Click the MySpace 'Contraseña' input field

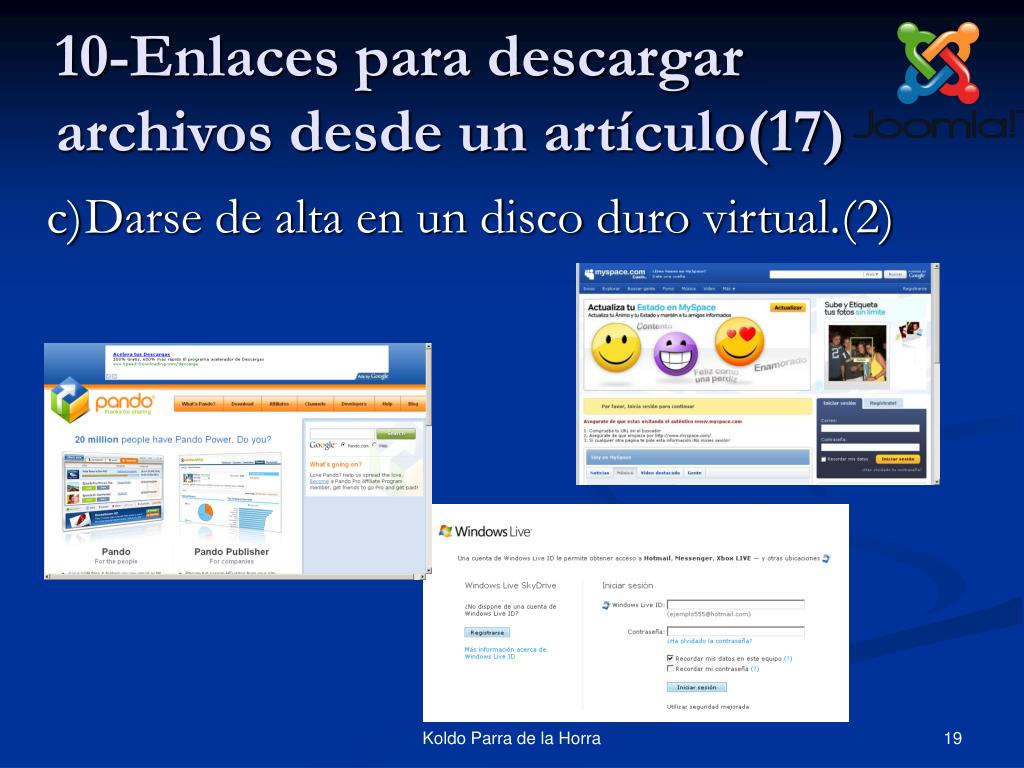click(870, 447)
